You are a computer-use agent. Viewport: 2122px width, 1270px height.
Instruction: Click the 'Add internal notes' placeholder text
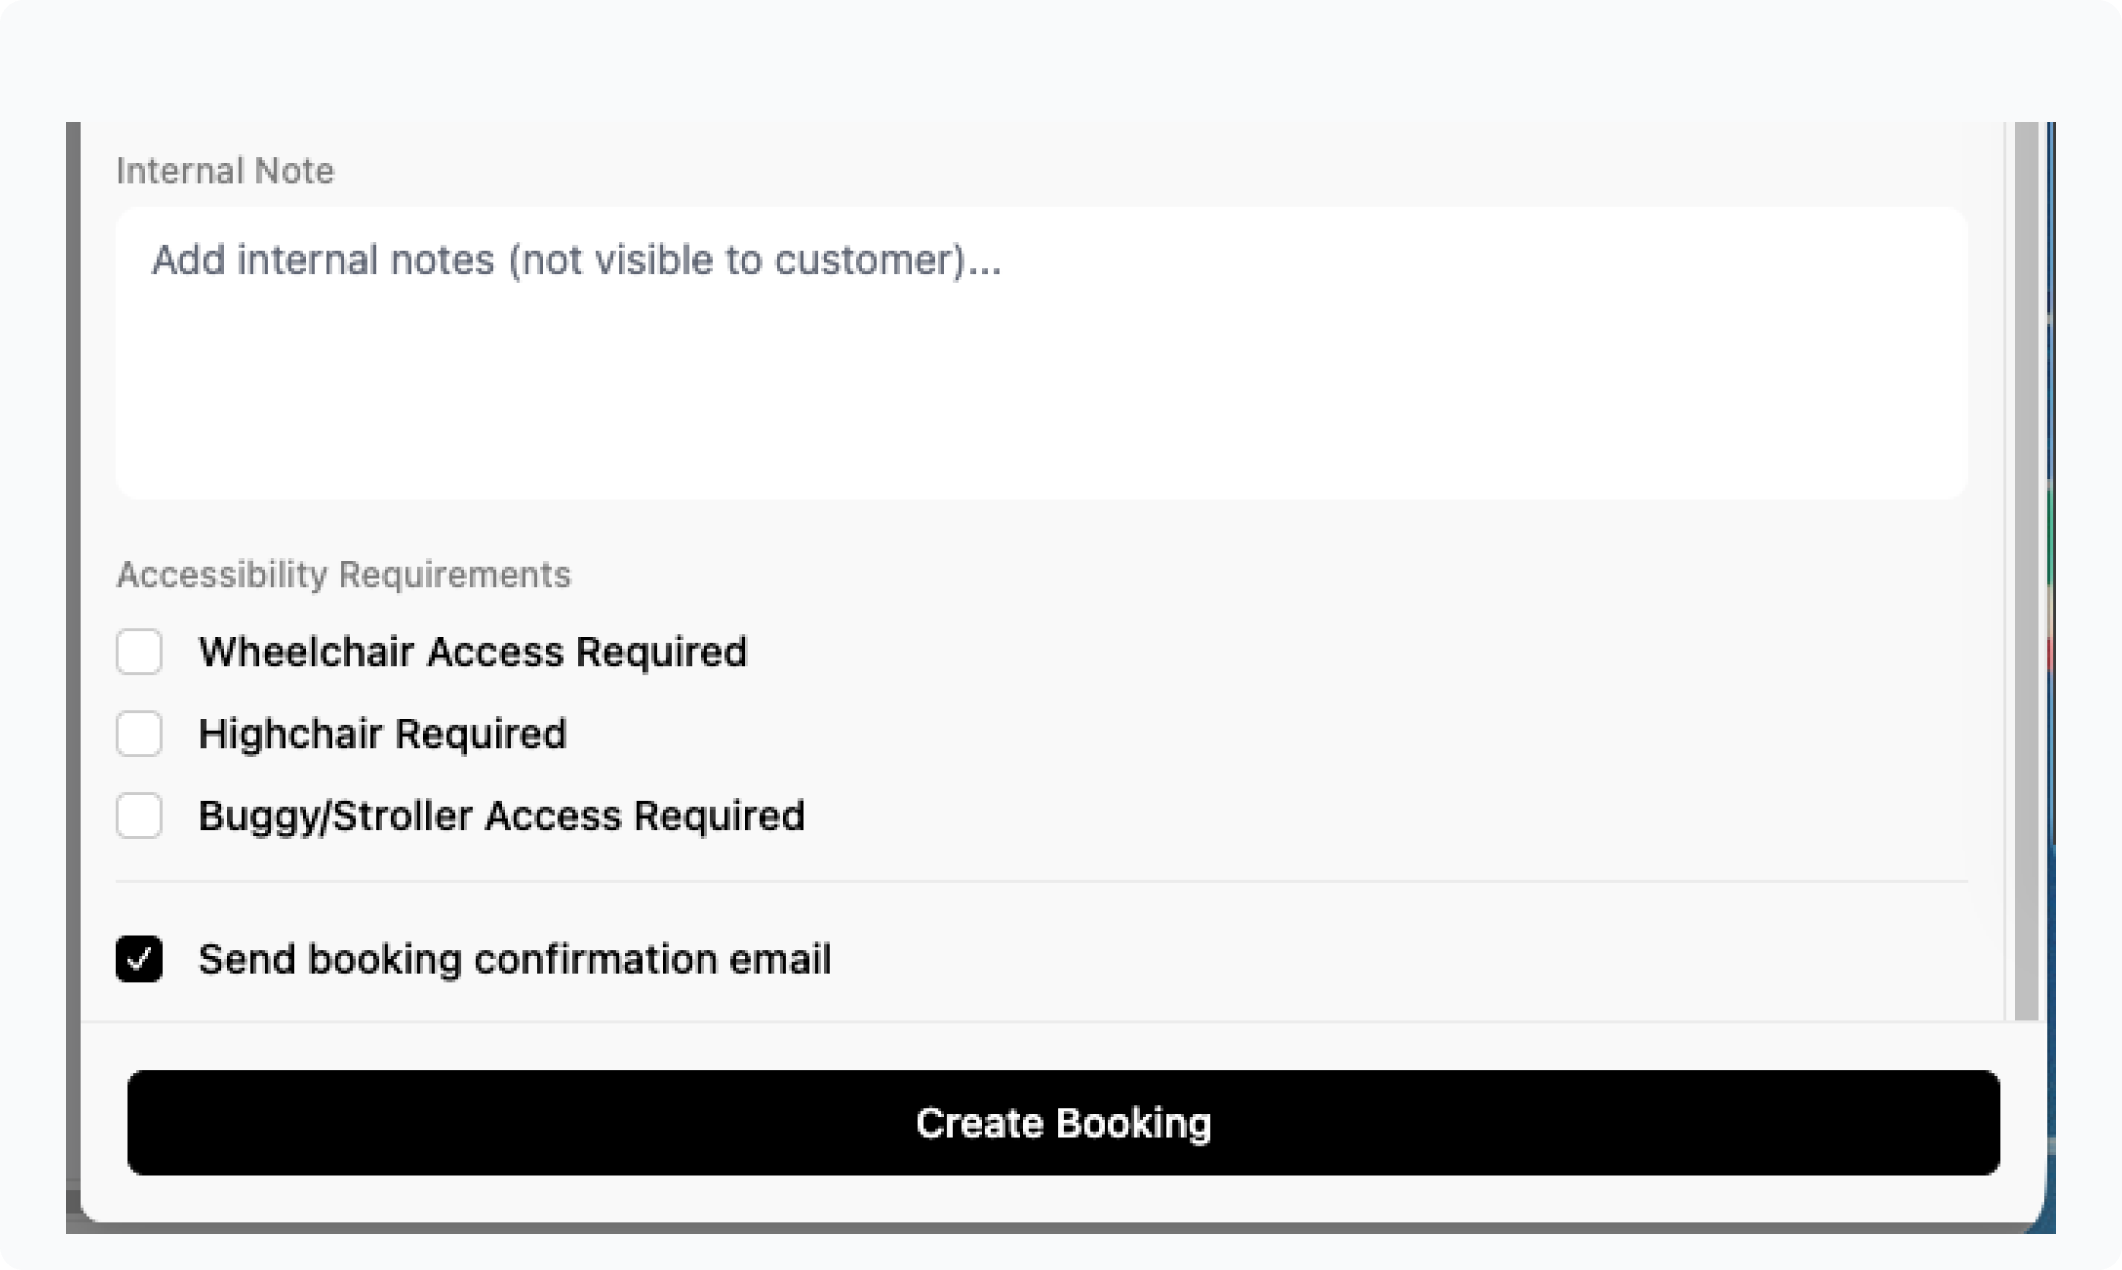tap(576, 260)
